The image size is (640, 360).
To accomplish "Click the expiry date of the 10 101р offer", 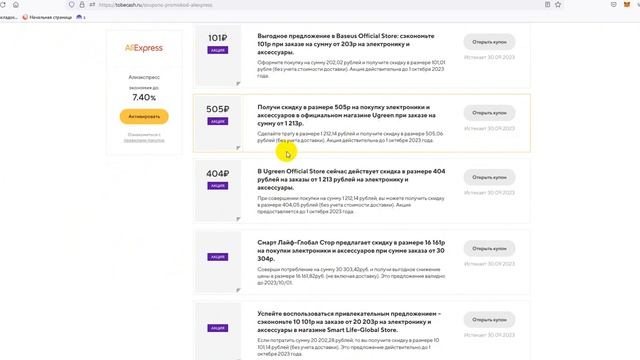I will tap(489, 335).
